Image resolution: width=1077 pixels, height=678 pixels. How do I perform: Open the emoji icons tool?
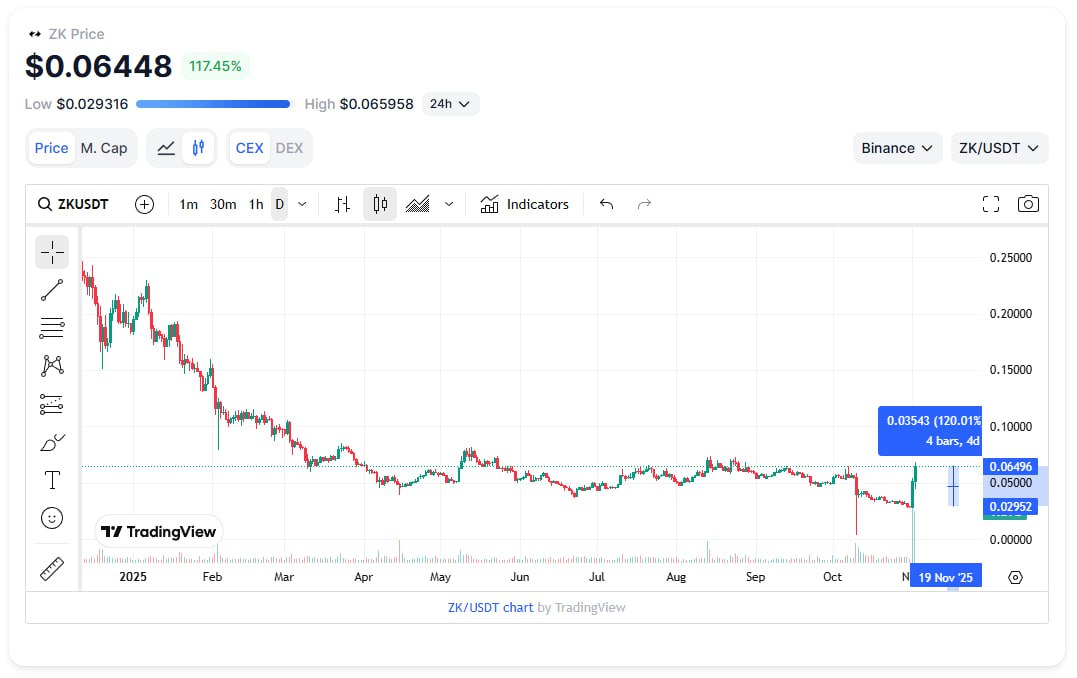[52, 518]
